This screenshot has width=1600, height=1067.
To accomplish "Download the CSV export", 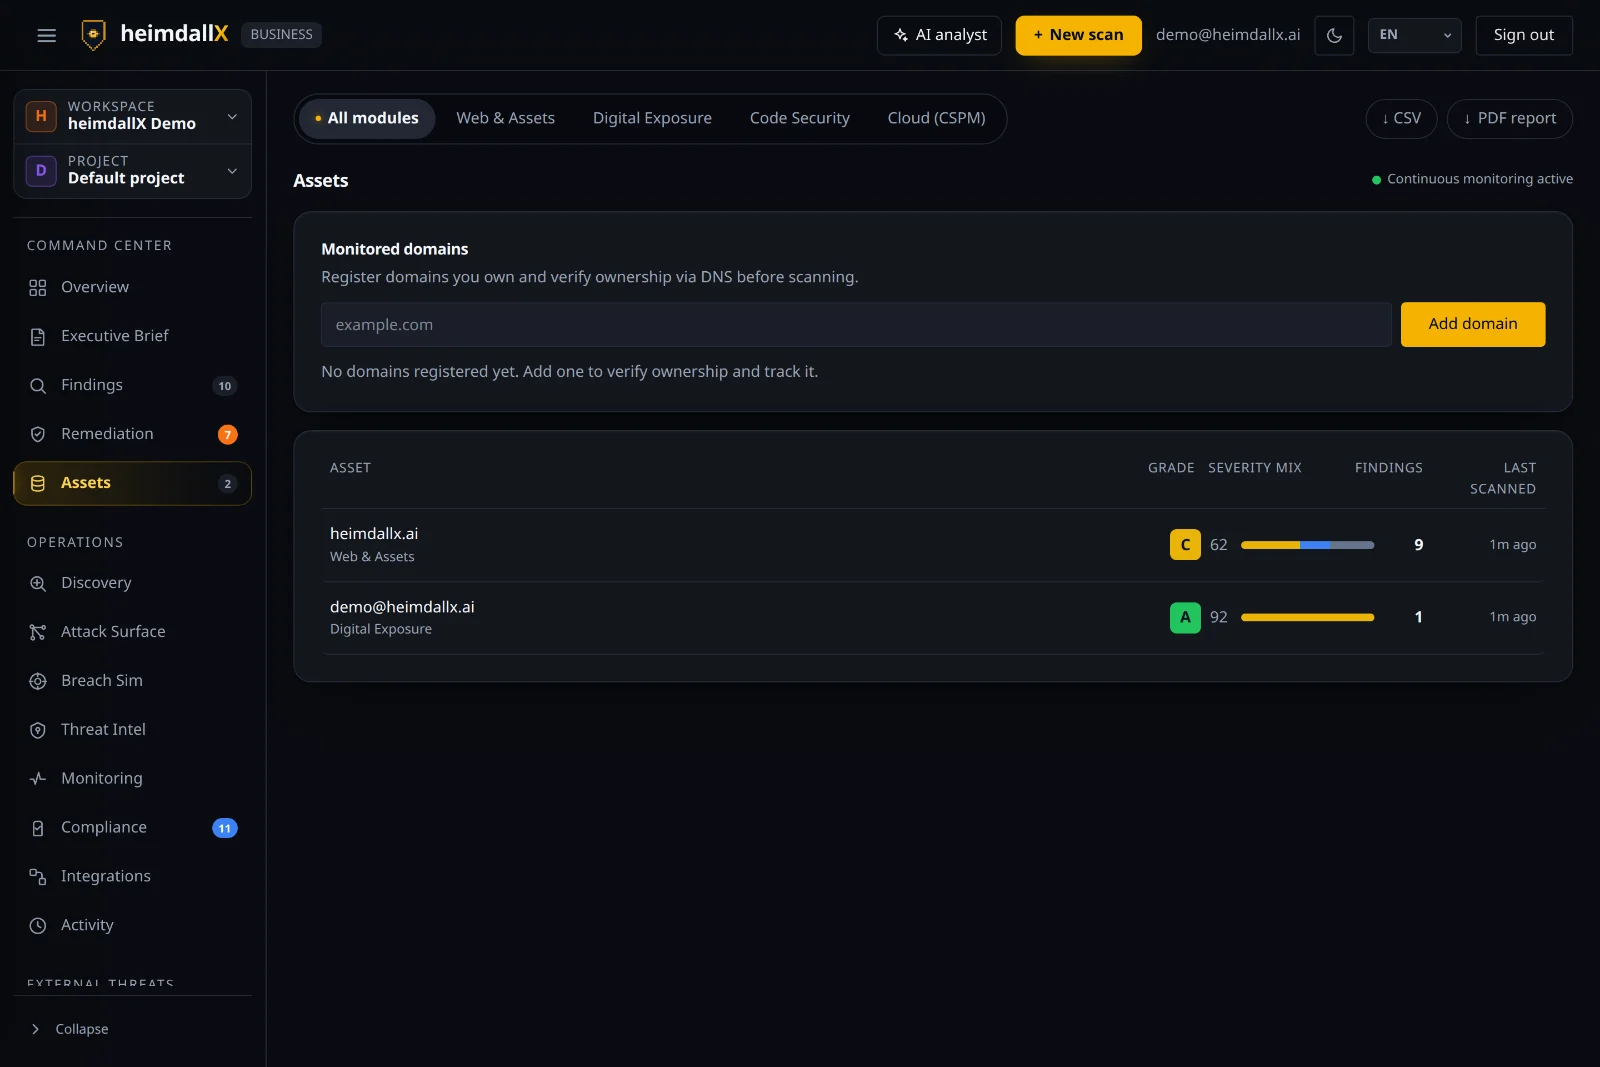I will pyautogui.click(x=1401, y=119).
